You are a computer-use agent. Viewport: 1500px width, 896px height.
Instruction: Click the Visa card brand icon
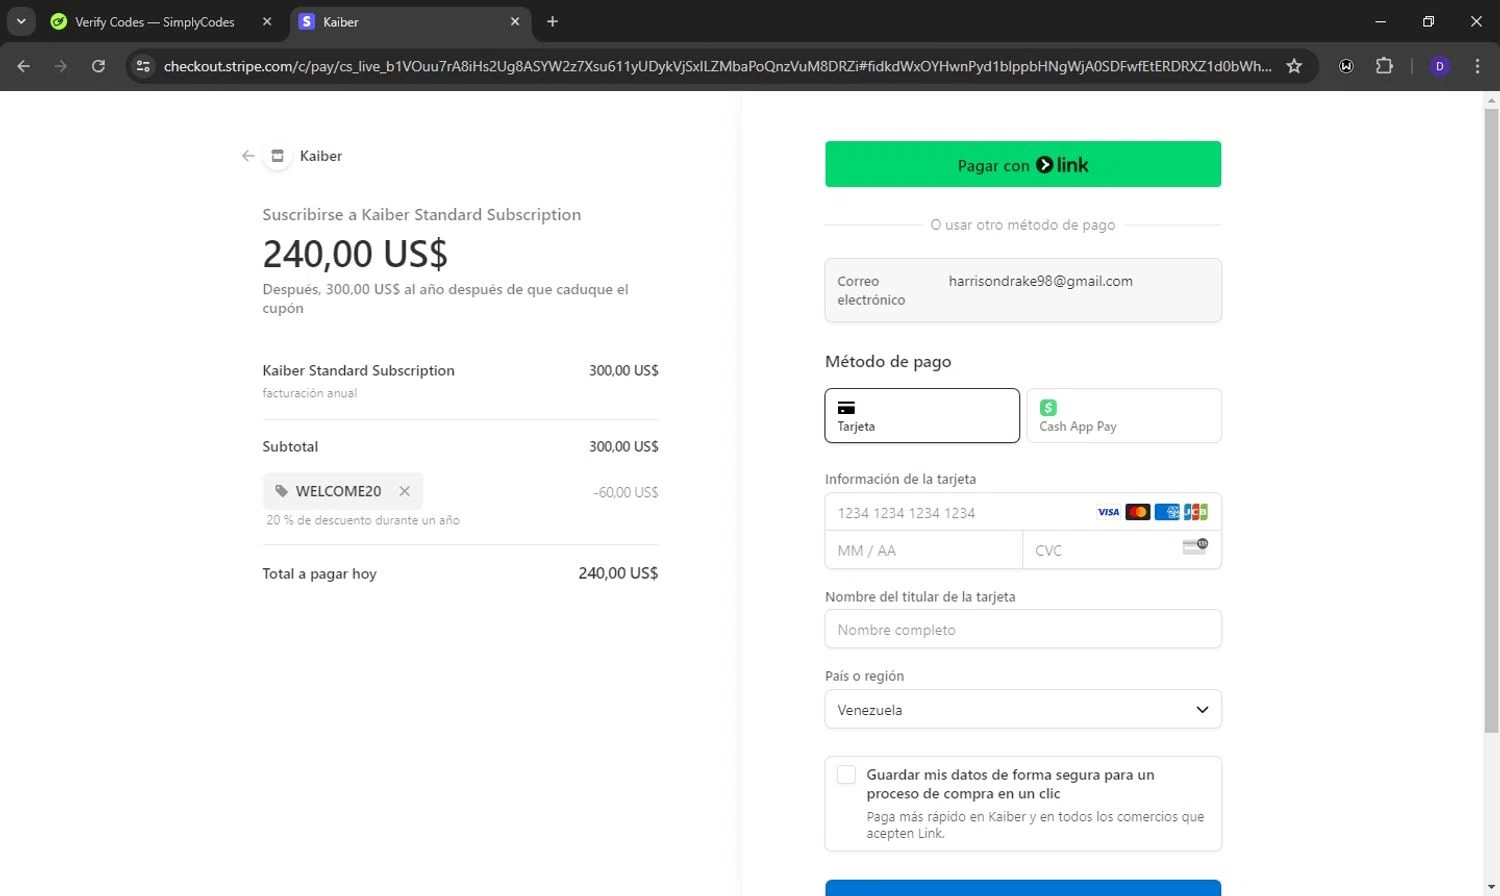pyautogui.click(x=1108, y=512)
